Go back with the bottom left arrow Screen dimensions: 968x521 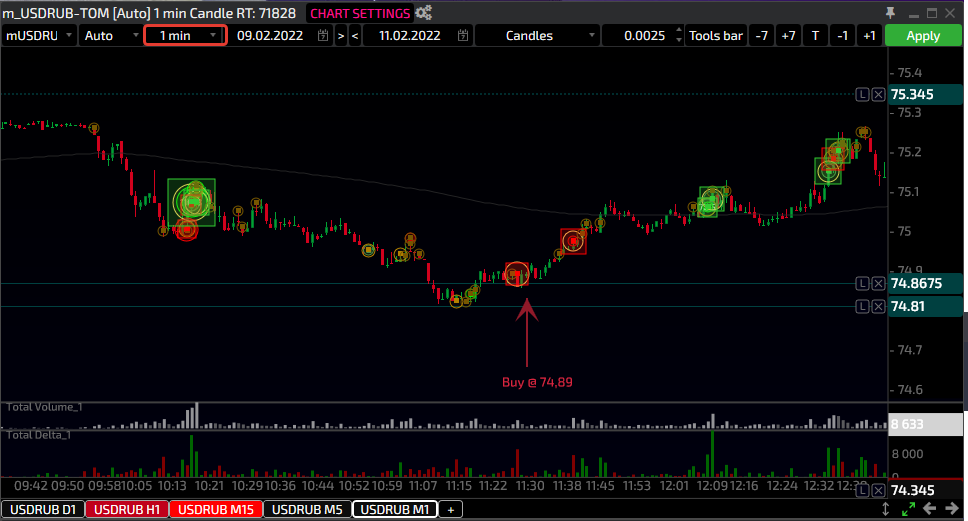click(930, 509)
